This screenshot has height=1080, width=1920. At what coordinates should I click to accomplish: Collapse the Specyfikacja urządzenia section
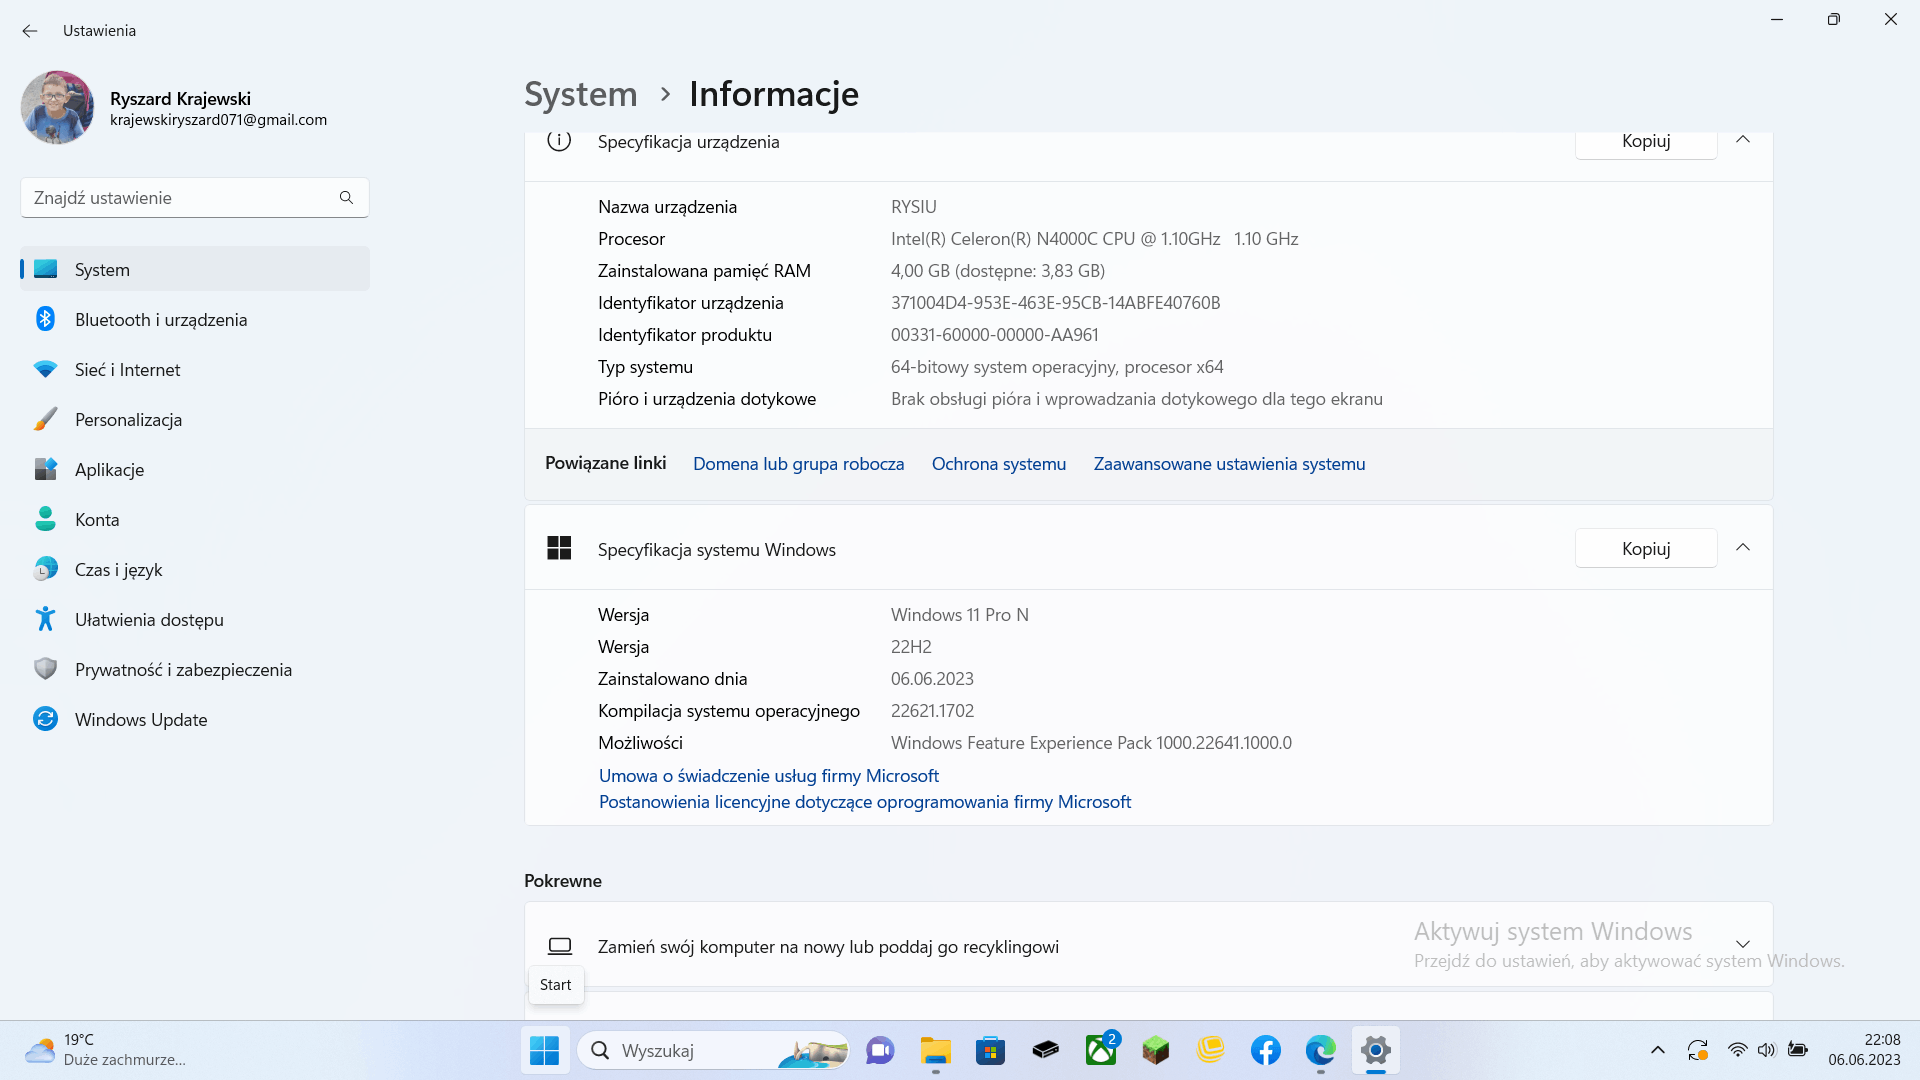tap(1743, 140)
